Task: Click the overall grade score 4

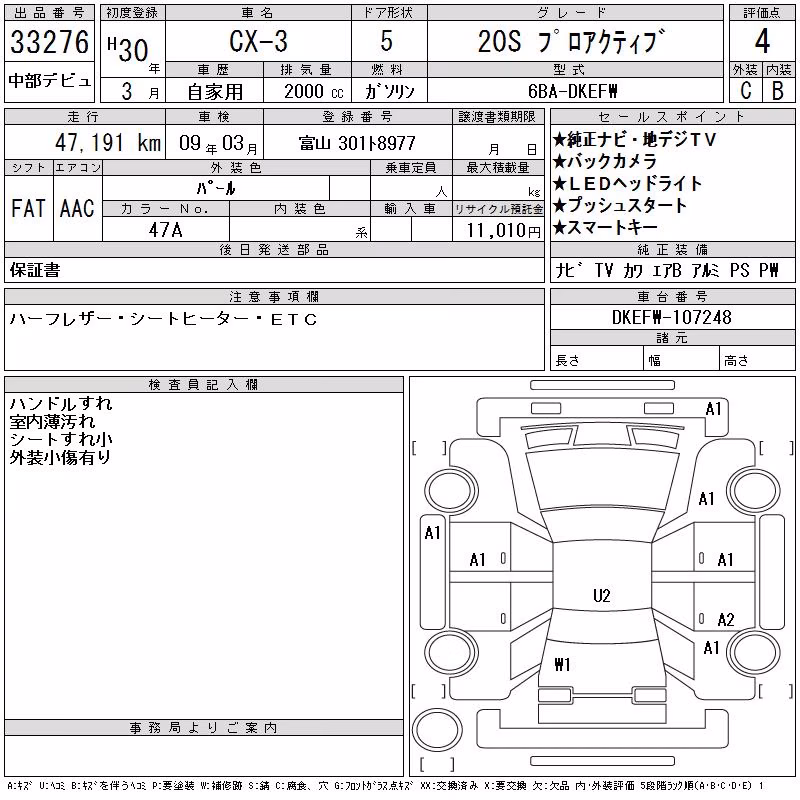Action: click(762, 41)
